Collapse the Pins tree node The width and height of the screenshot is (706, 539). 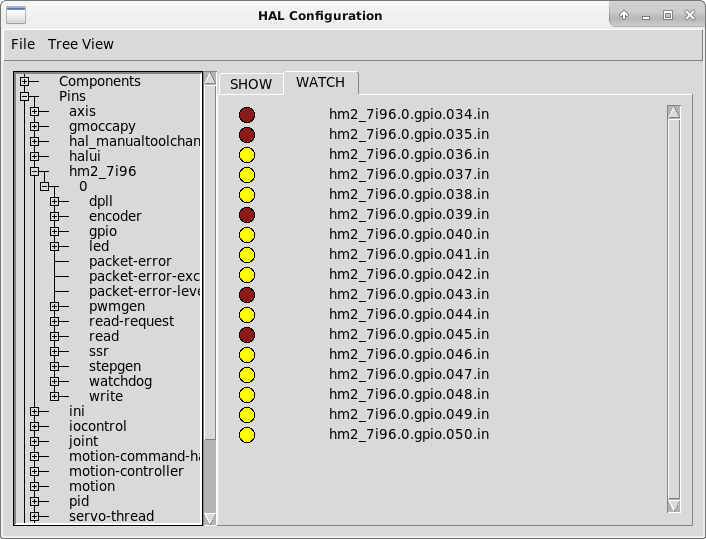tap(24, 96)
